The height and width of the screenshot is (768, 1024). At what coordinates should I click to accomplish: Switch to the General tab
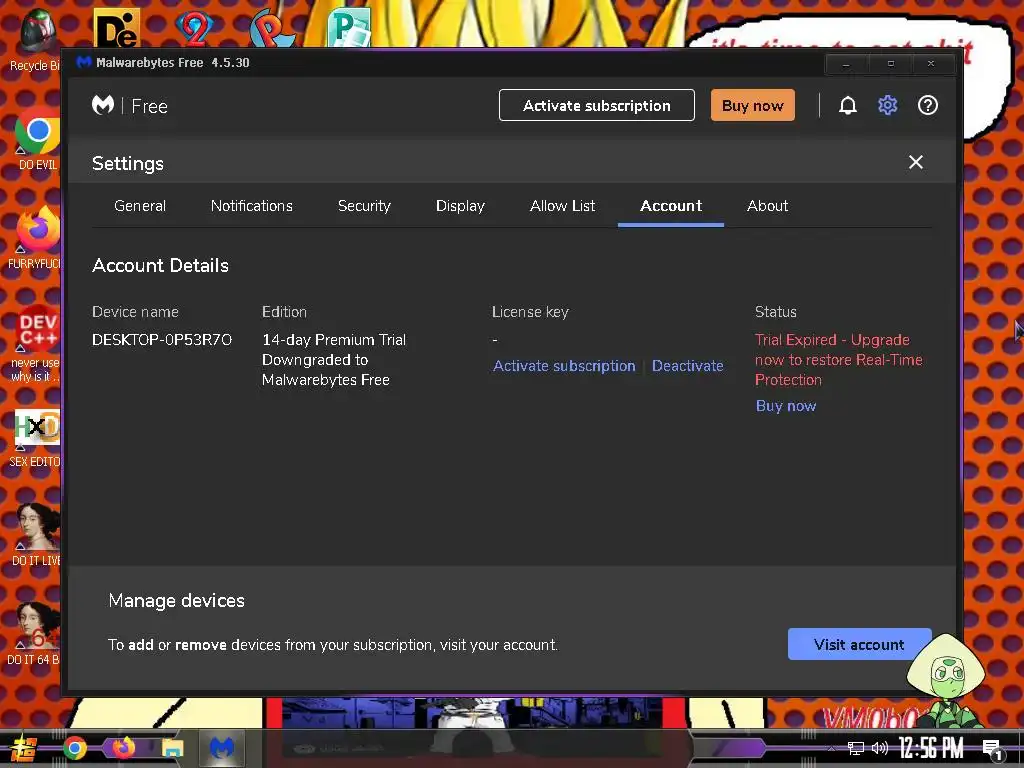coord(140,206)
